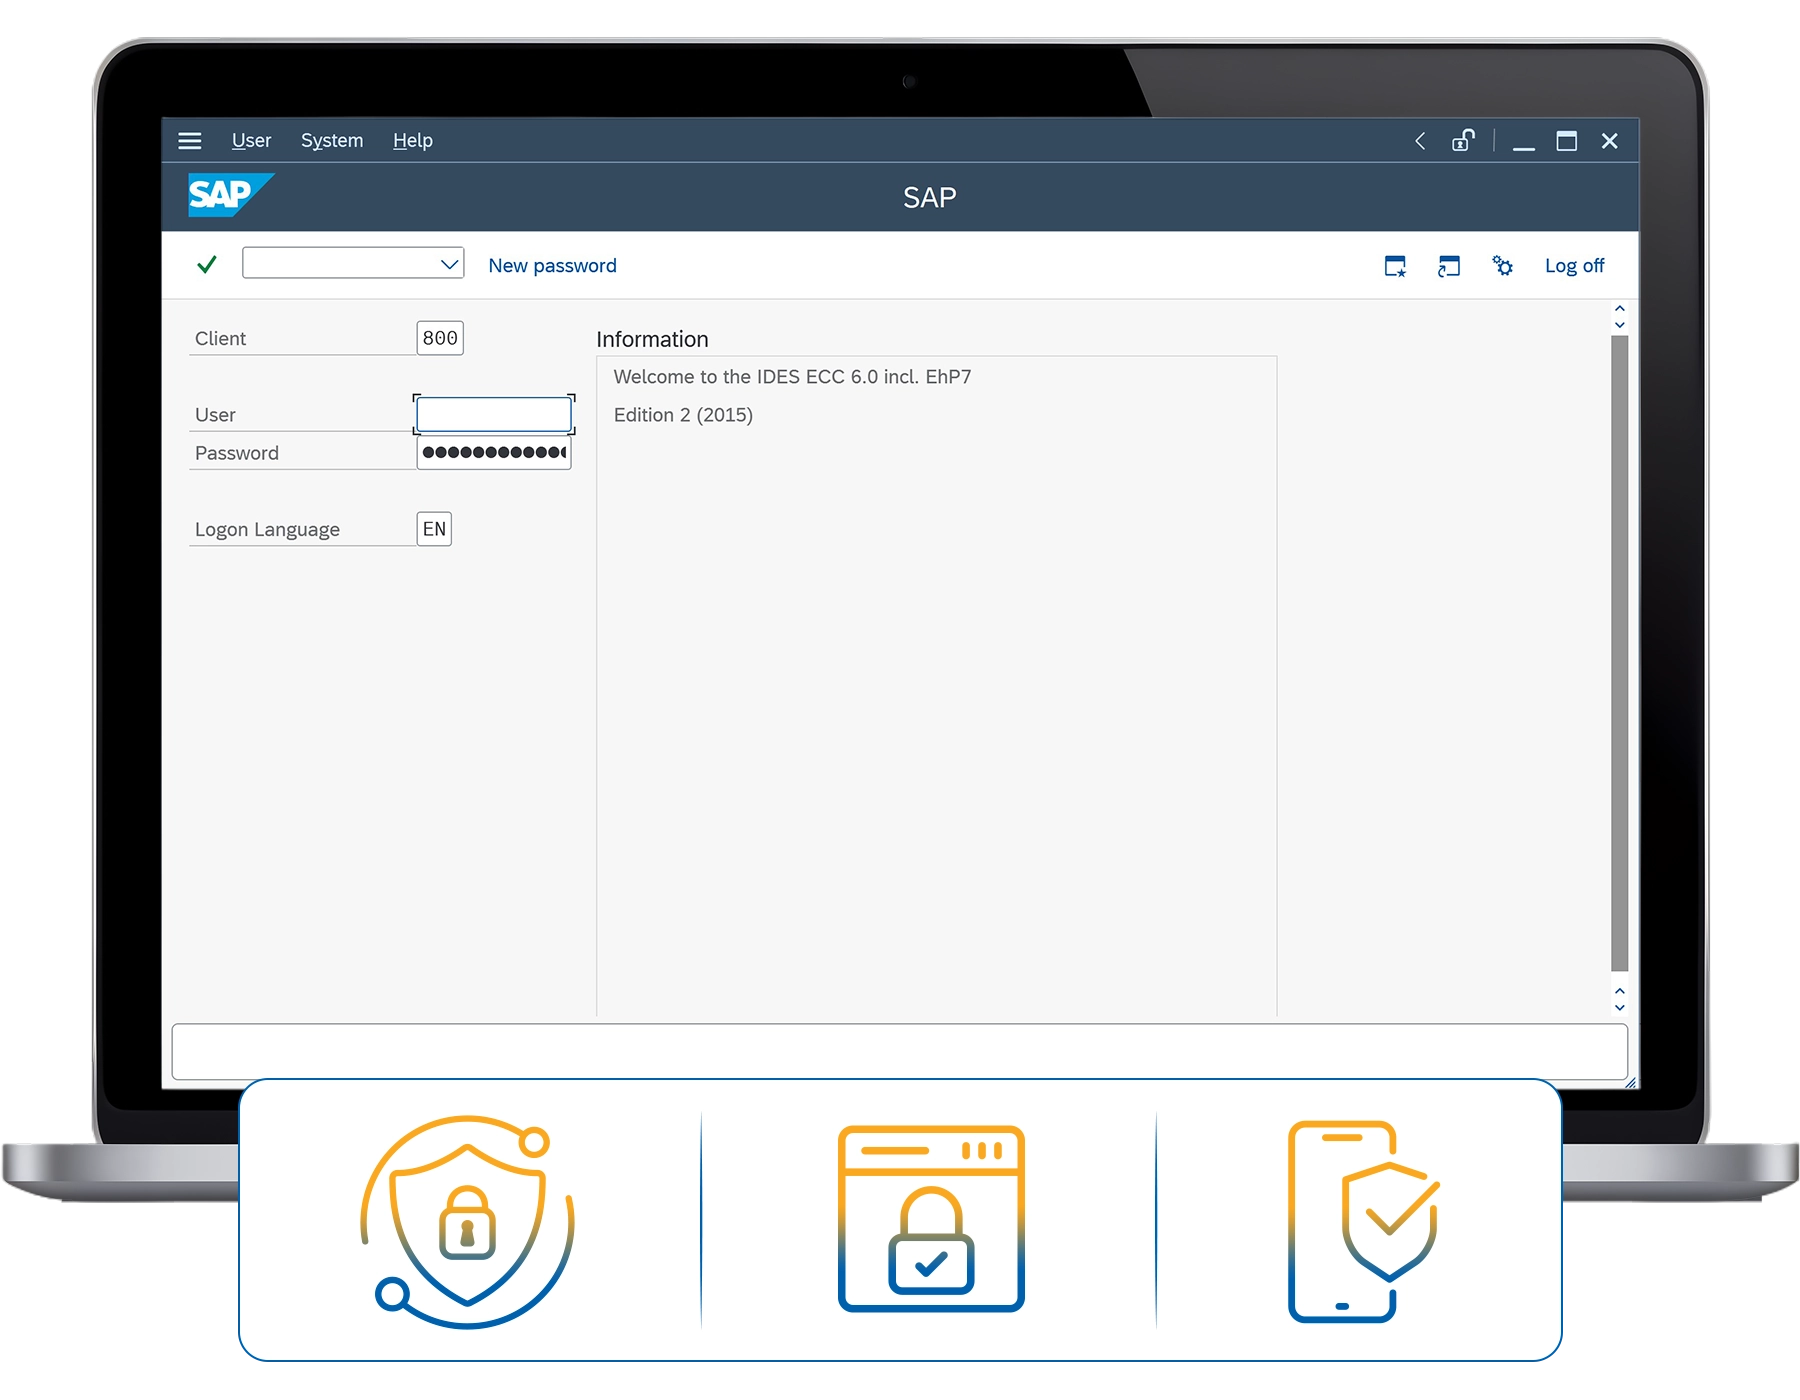Focus the User input field

(494, 414)
